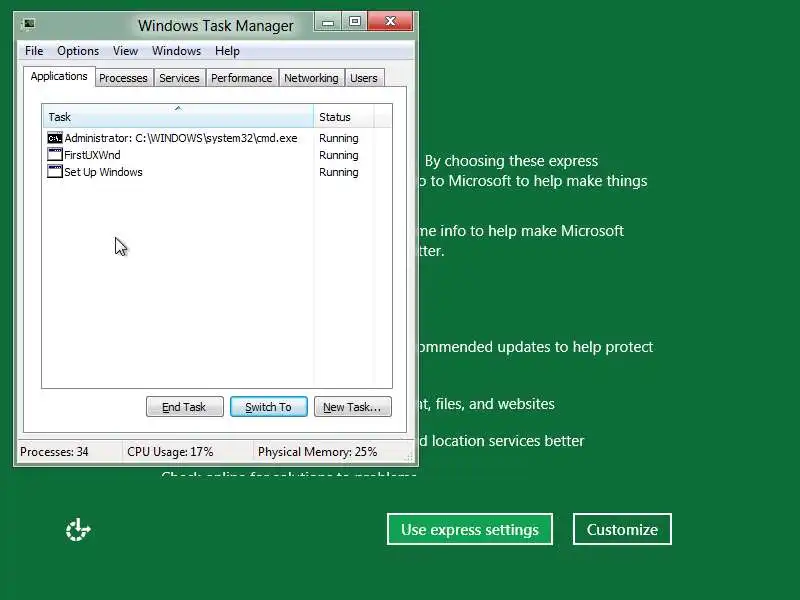
Task: Click the New Task... button
Action: pos(353,407)
